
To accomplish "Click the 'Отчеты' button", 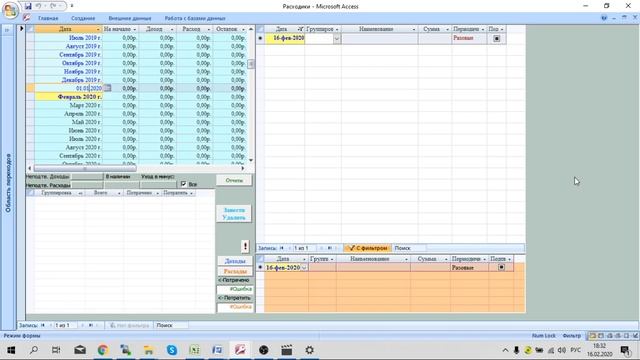I will [234, 180].
